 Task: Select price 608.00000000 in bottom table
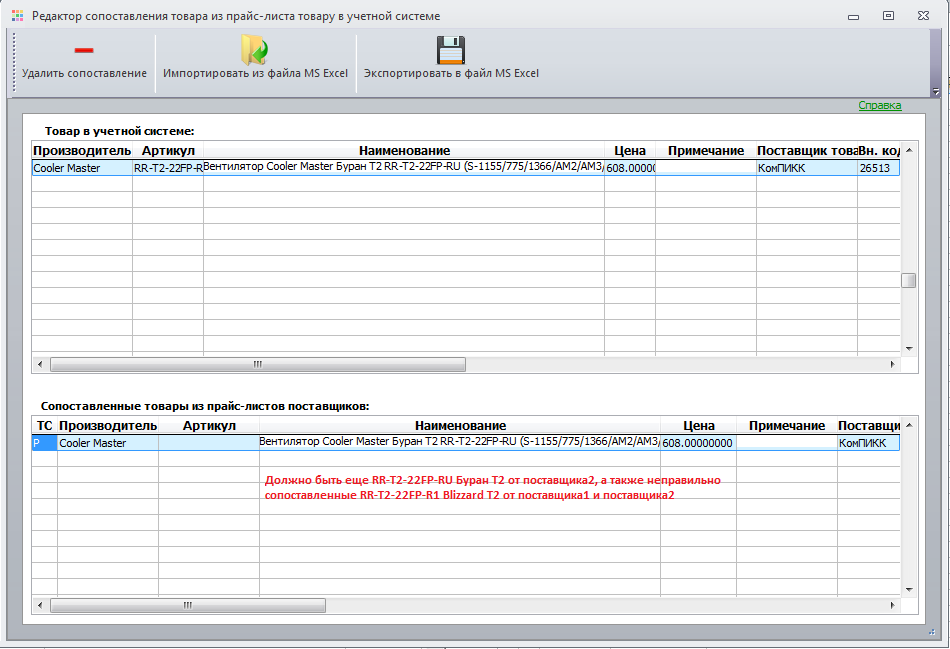(699, 443)
